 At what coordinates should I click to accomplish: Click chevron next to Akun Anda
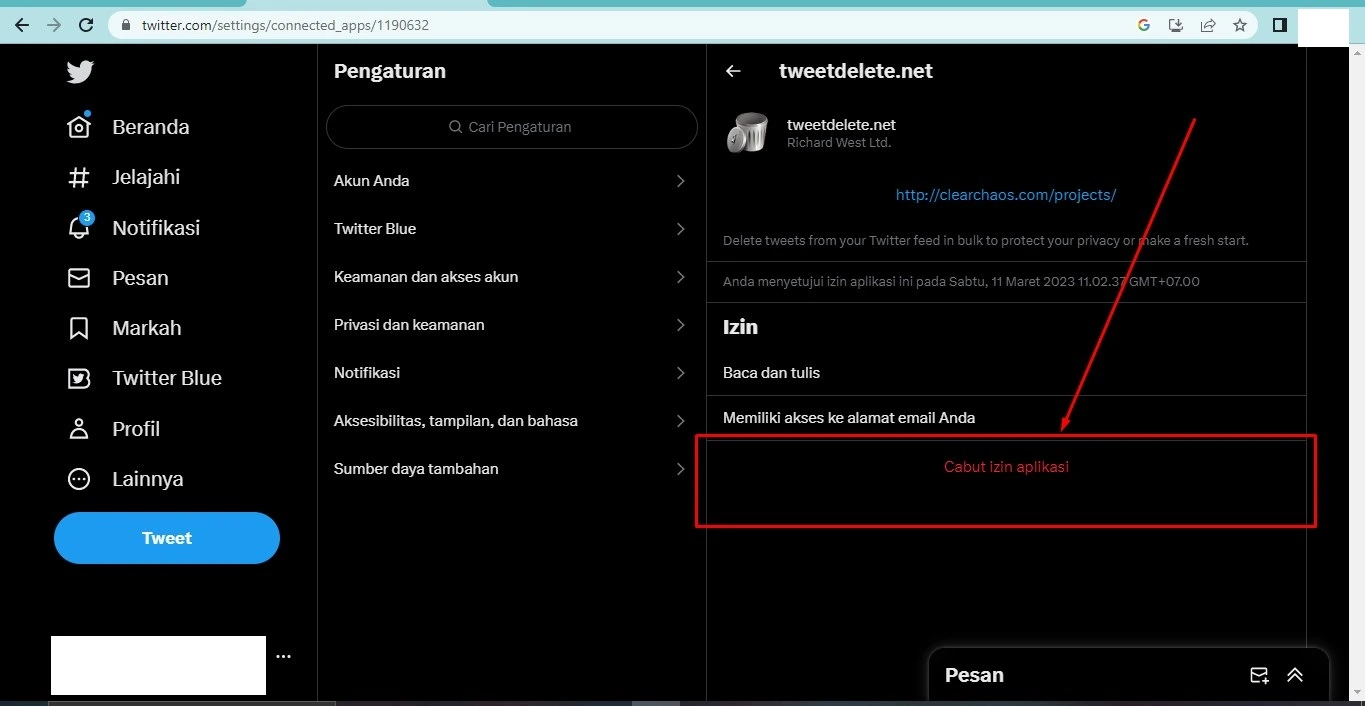pos(680,181)
